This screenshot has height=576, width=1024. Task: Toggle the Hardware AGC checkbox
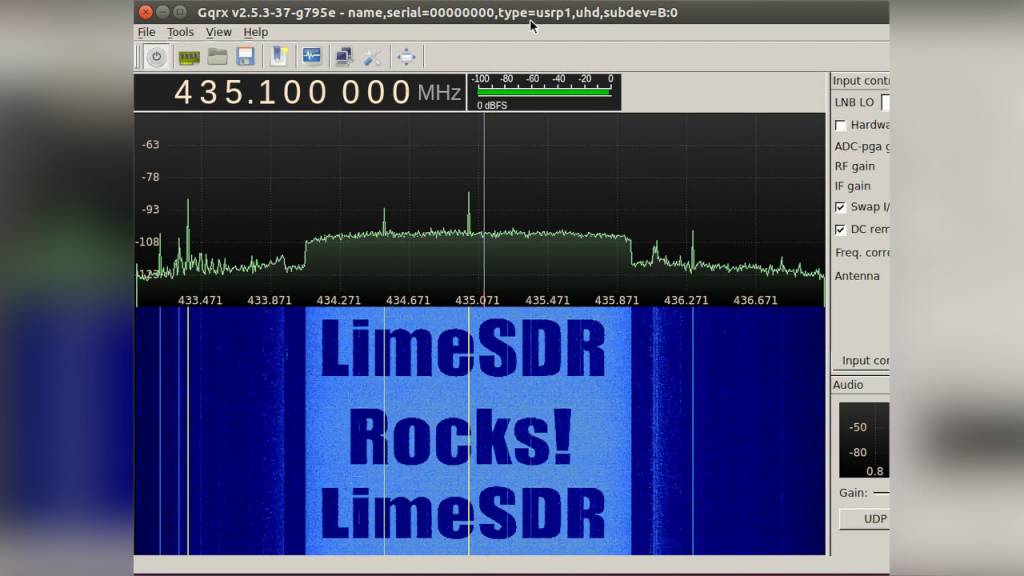coord(840,125)
